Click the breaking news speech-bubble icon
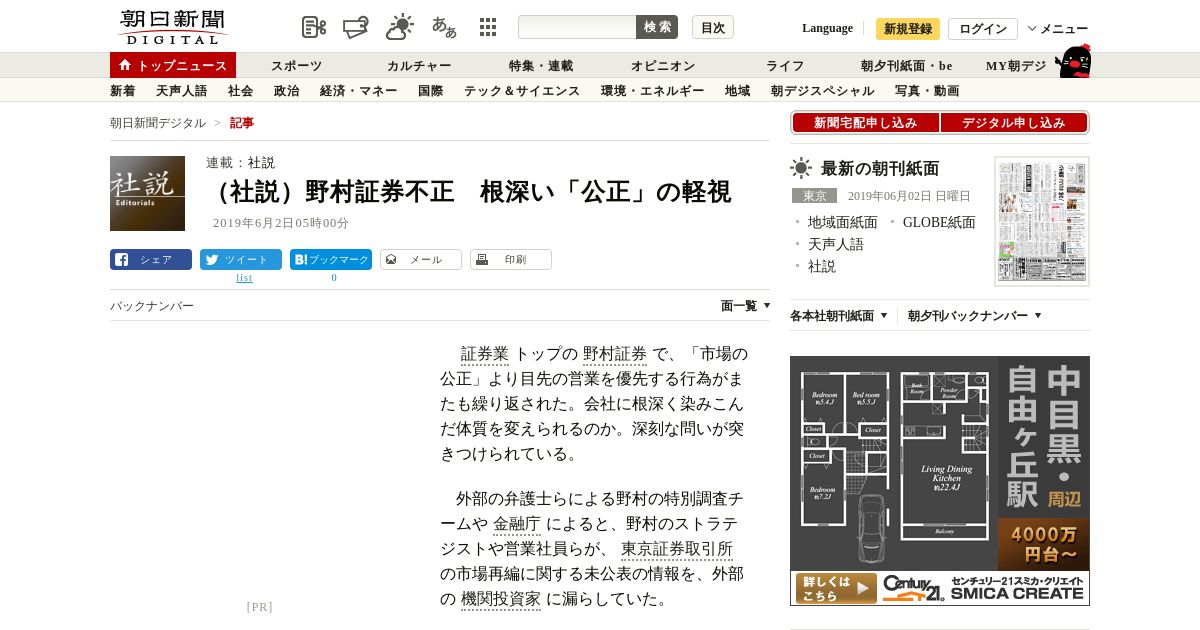This screenshot has height=630, width=1200. (356, 27)
